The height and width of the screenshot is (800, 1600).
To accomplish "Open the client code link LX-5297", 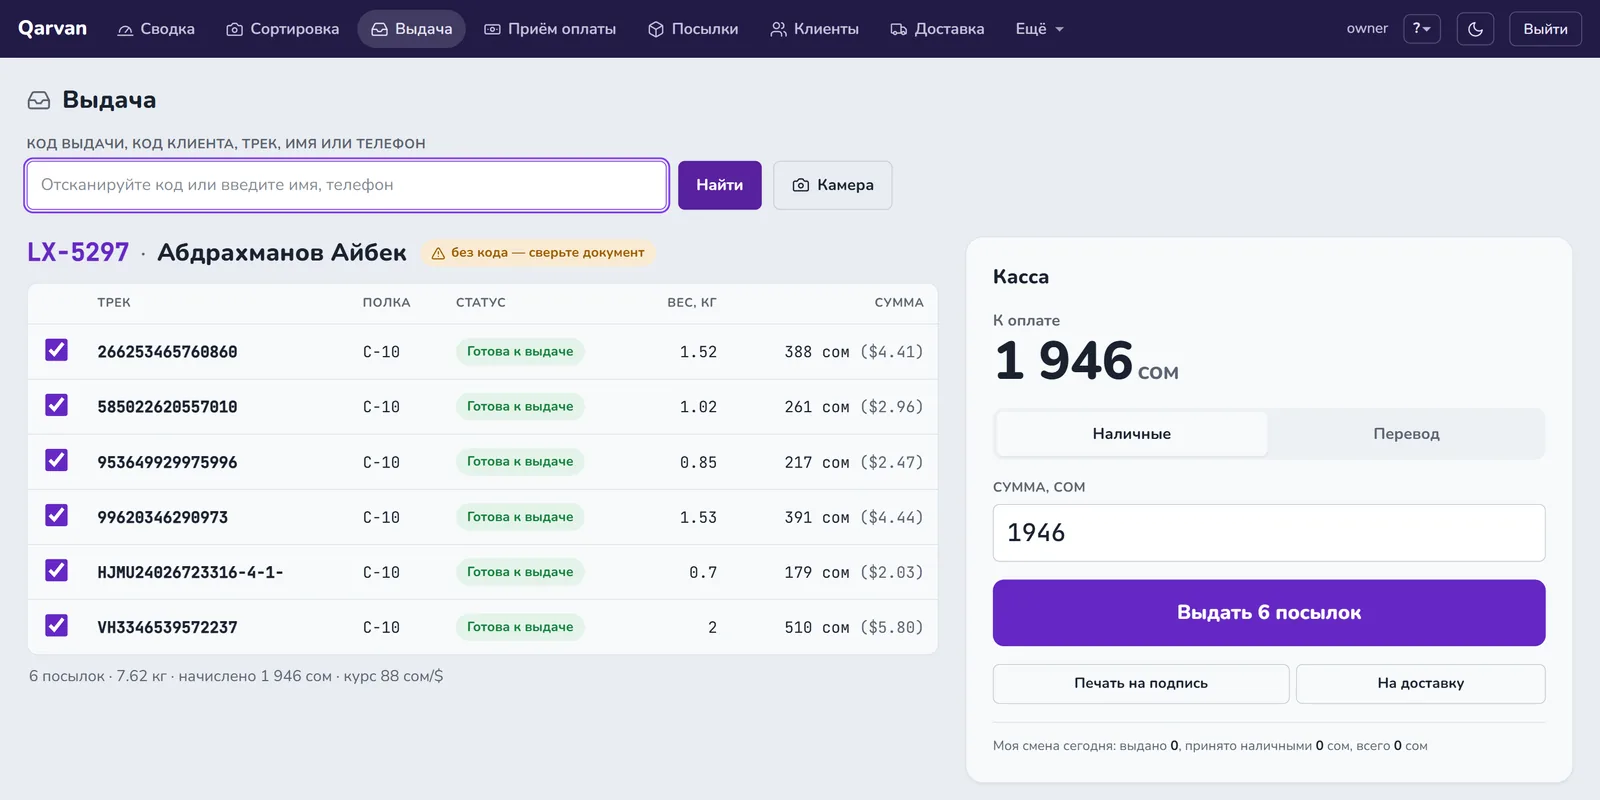I will click(78, 252).
